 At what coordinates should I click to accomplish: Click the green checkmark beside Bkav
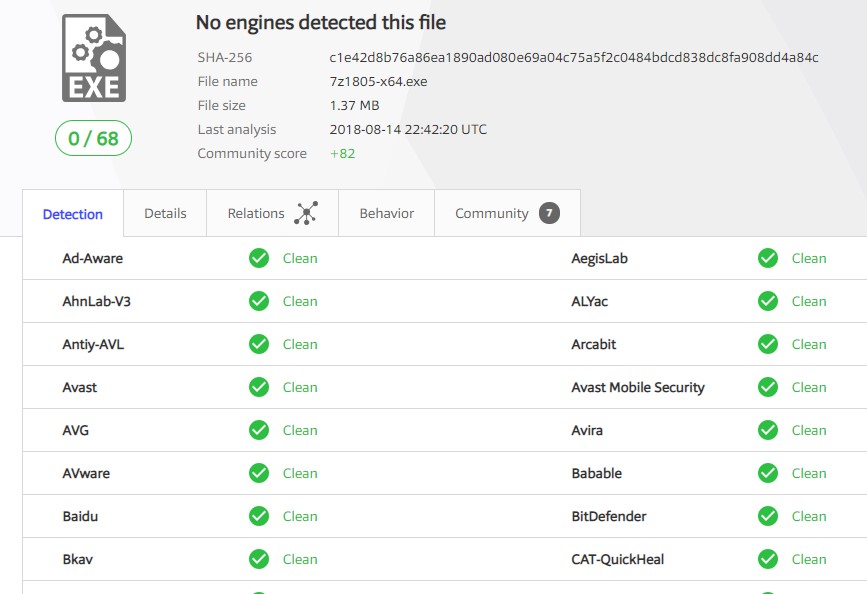pos(258,559)
